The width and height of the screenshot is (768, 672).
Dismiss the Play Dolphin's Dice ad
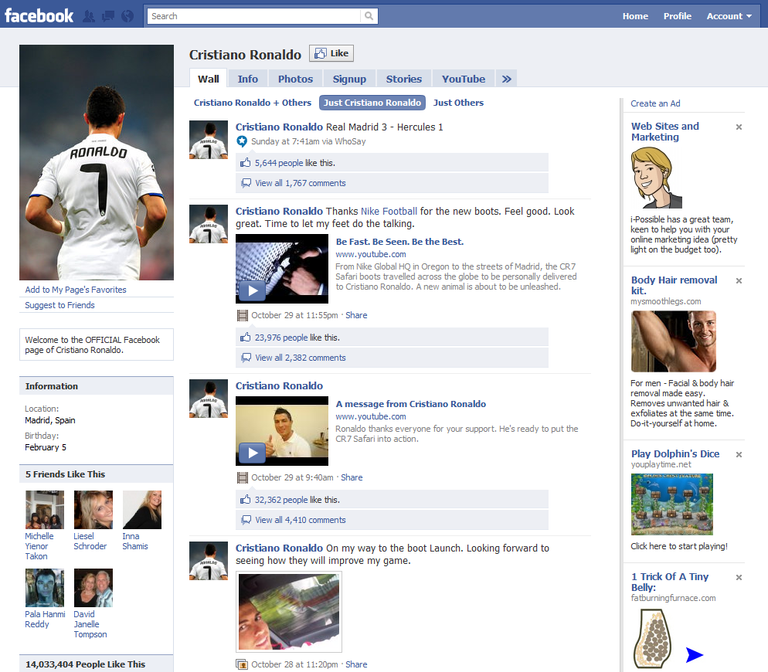739,454
